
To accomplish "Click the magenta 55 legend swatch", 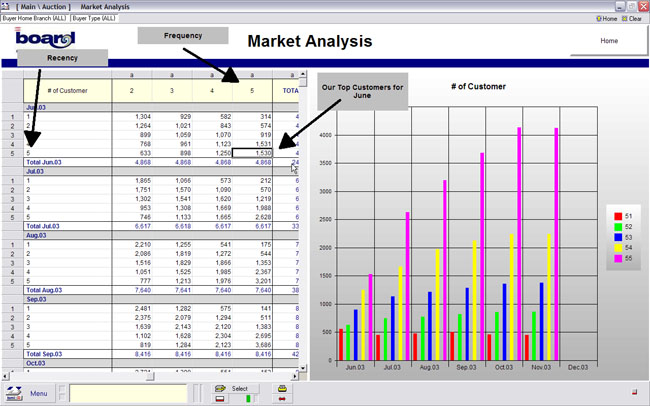I will [617, 258].
